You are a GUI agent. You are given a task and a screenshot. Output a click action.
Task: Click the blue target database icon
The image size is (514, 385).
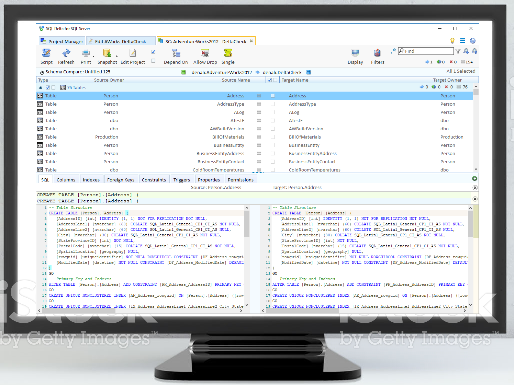click(x=309, y=72)
